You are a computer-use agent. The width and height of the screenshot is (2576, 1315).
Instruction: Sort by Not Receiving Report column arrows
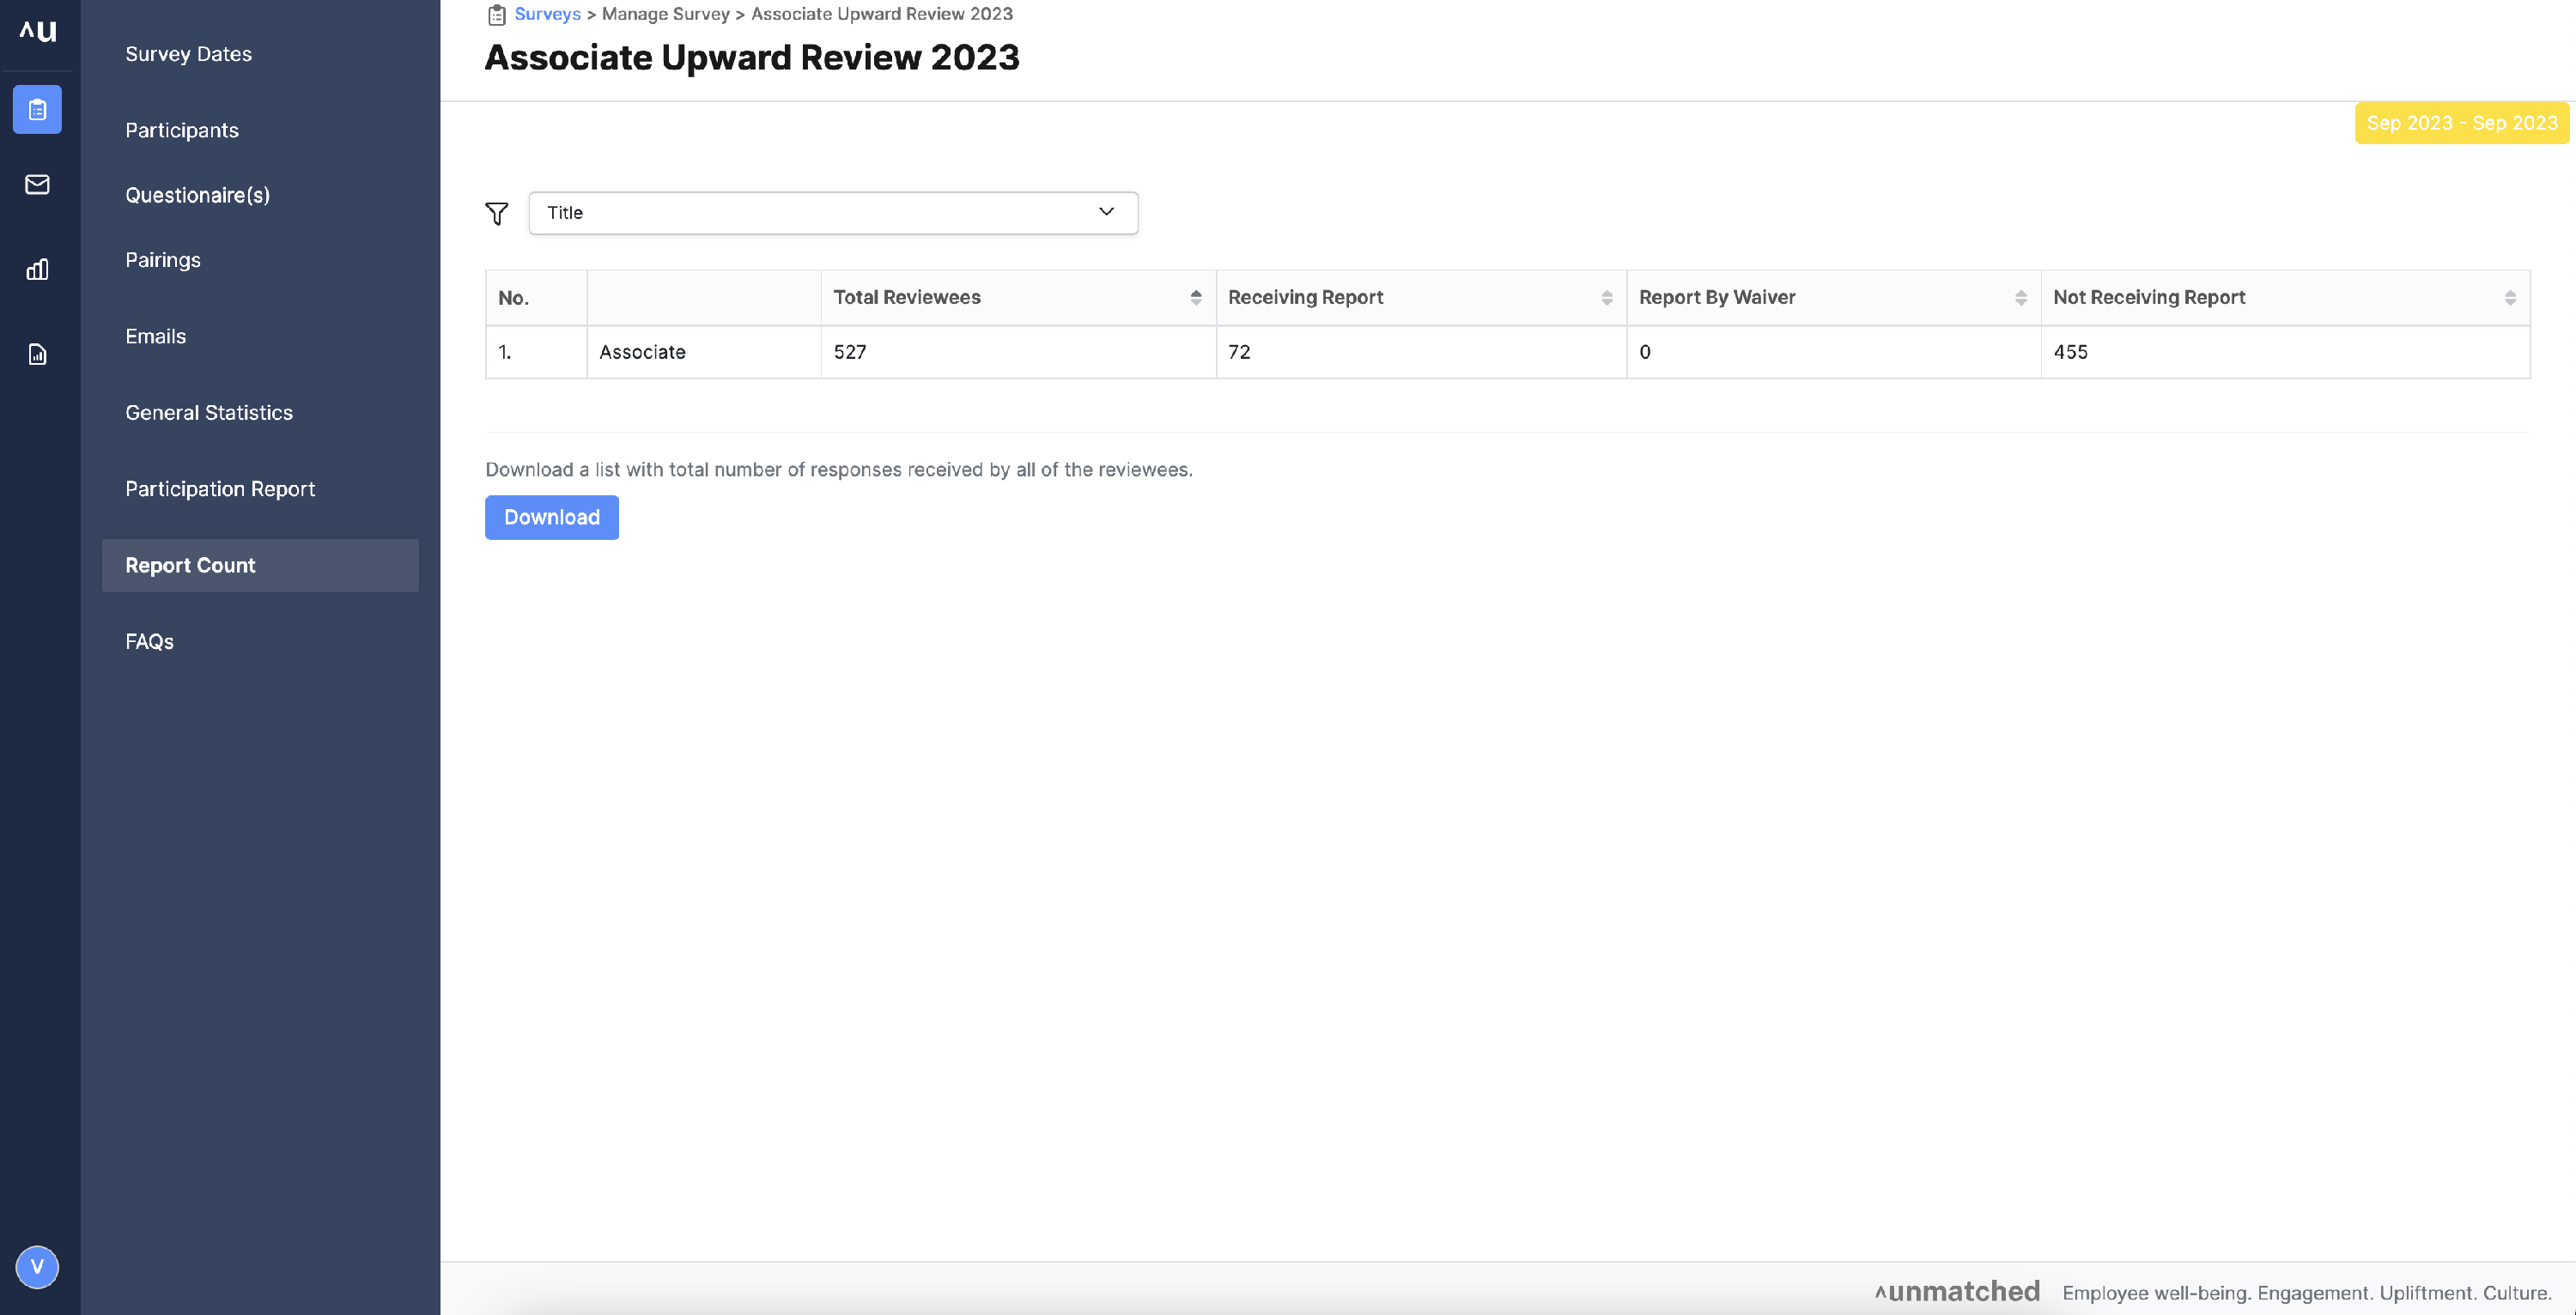coord(2510,298)
